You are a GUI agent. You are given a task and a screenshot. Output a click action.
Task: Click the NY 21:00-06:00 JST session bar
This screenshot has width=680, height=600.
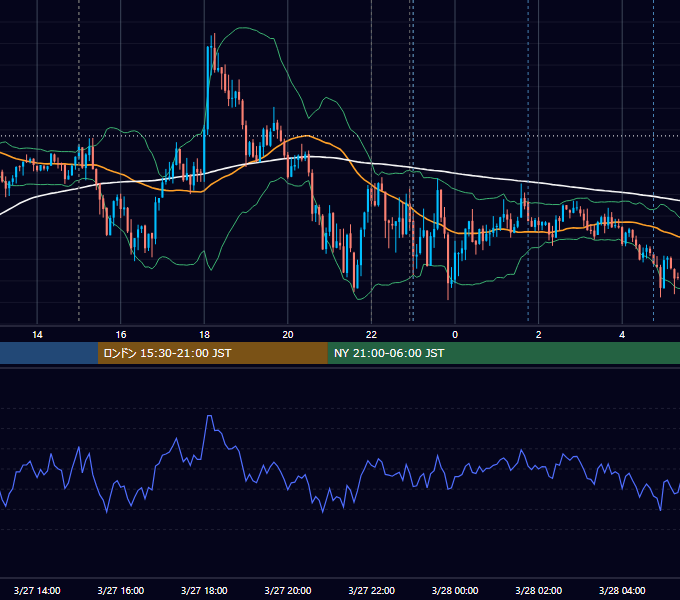[503, 353]
